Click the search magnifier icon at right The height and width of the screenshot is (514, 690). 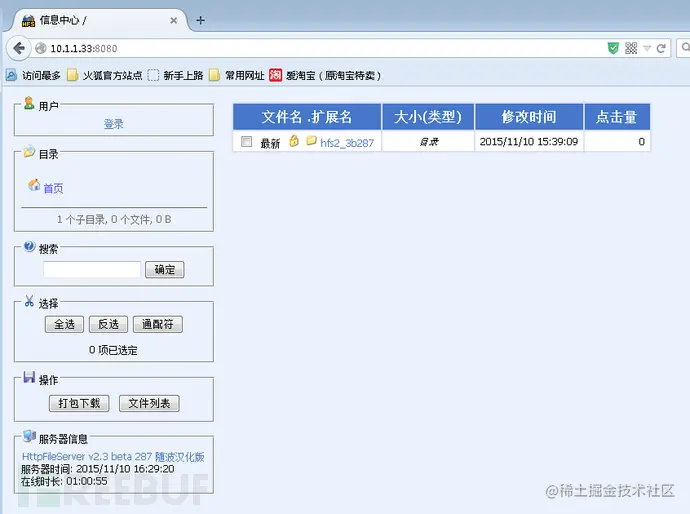[x=685, y=47]
